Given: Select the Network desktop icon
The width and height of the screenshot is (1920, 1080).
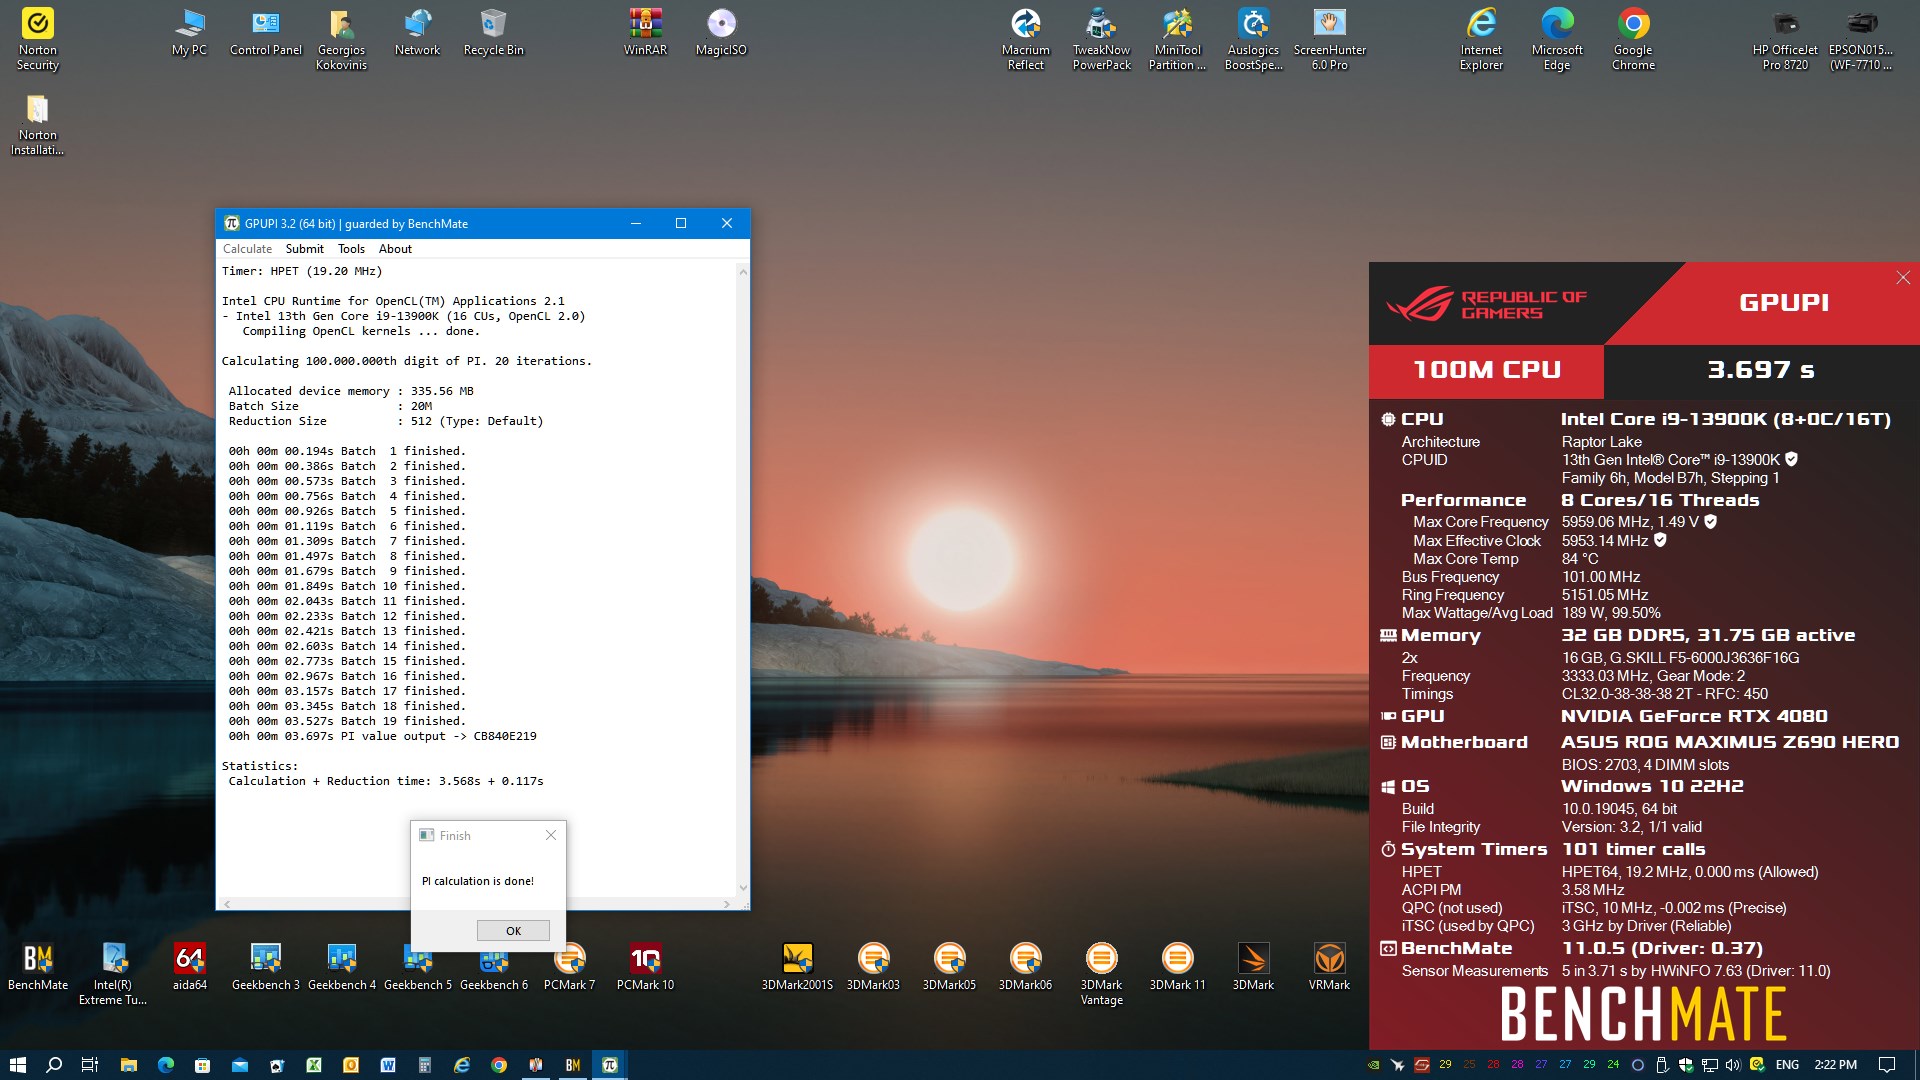Looking at the screenshot, I should point(417,32).
